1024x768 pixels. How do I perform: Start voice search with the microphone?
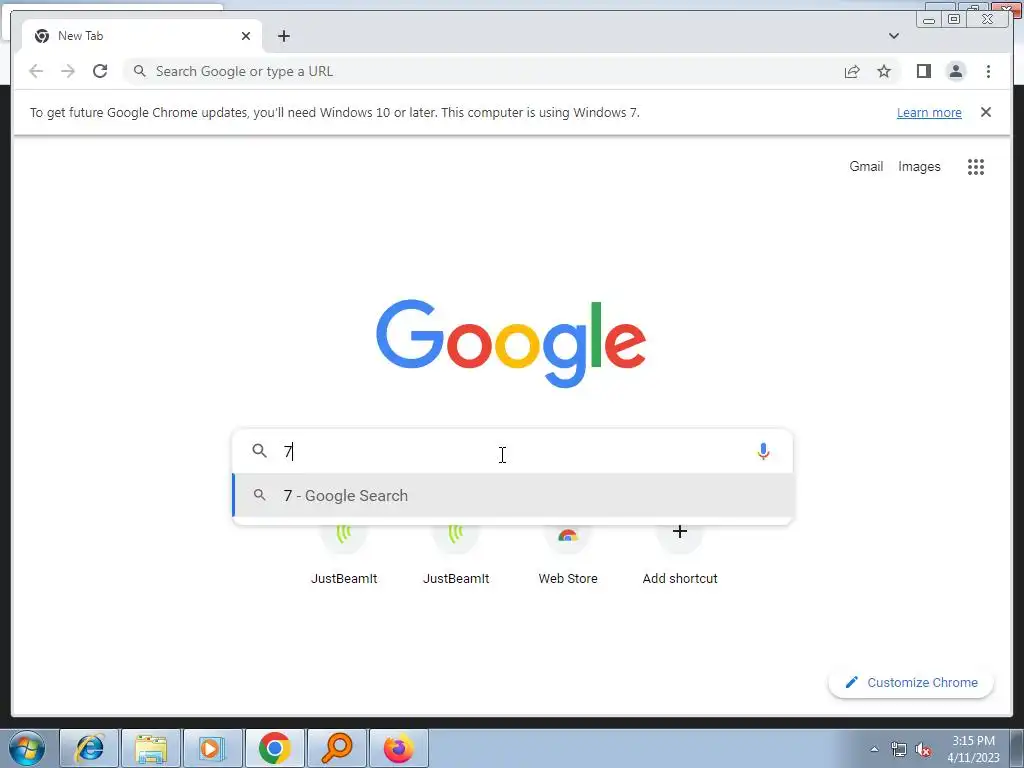(763, 451)
